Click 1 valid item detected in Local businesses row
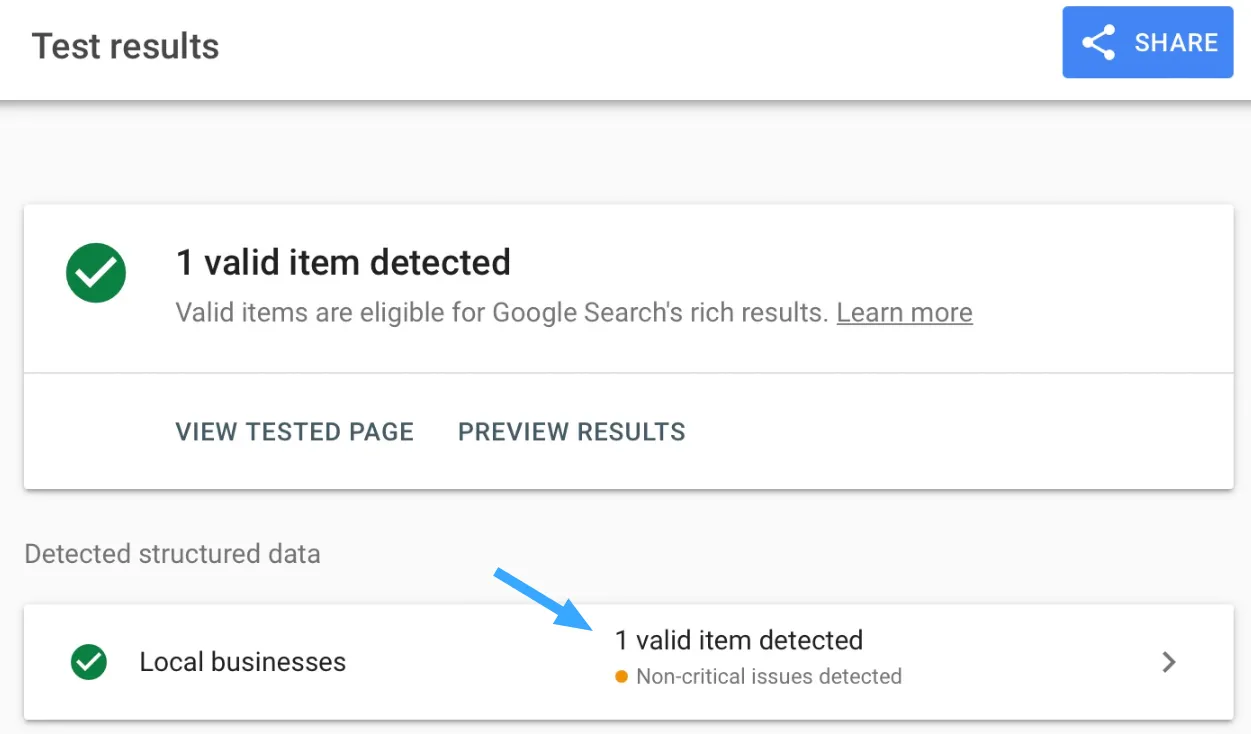 [739, 640]
